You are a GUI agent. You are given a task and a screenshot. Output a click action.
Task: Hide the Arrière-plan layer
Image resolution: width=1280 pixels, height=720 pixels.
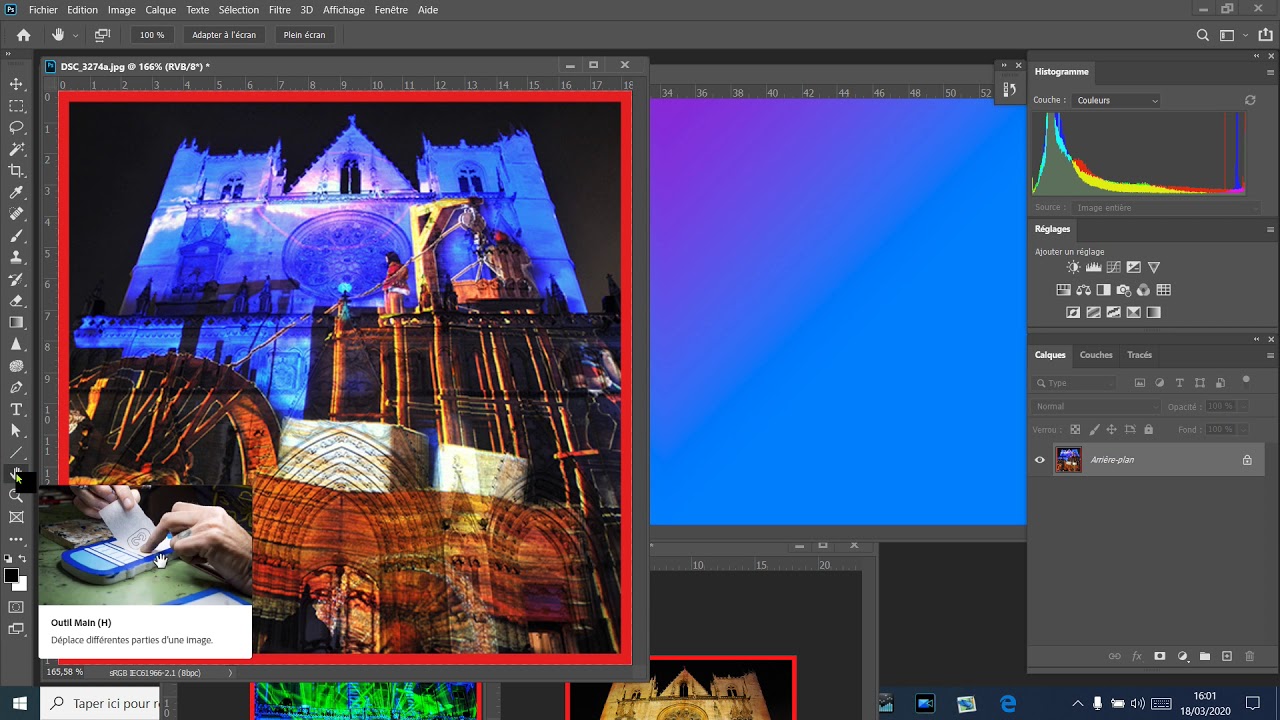click(x=1040, y=460)
